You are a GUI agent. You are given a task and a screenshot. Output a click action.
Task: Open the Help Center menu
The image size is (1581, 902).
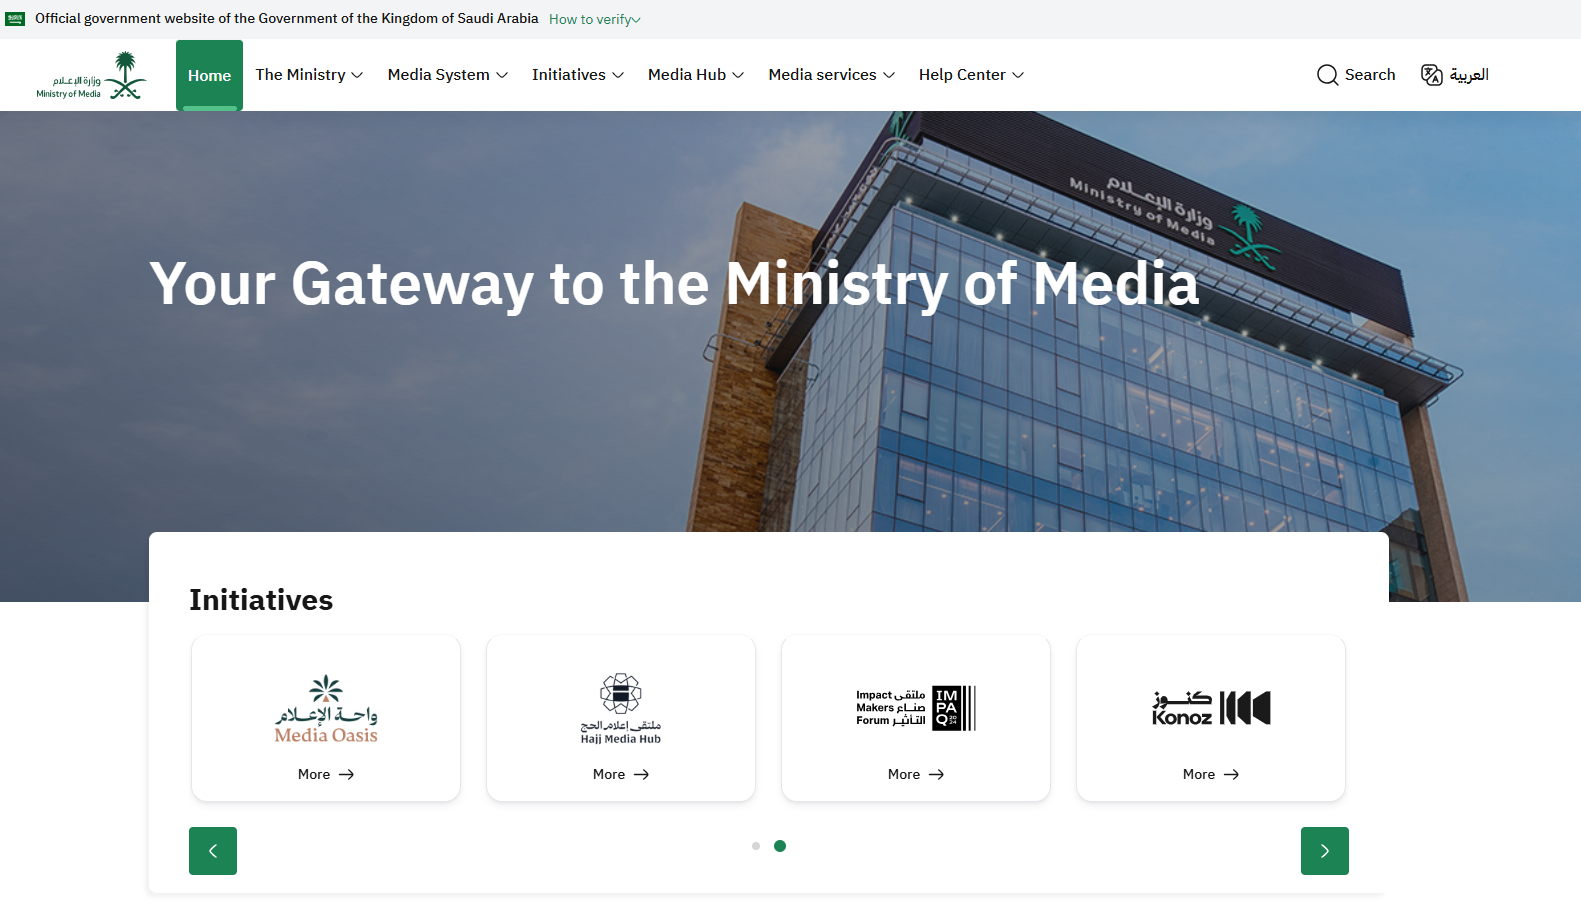click(972, 75)
